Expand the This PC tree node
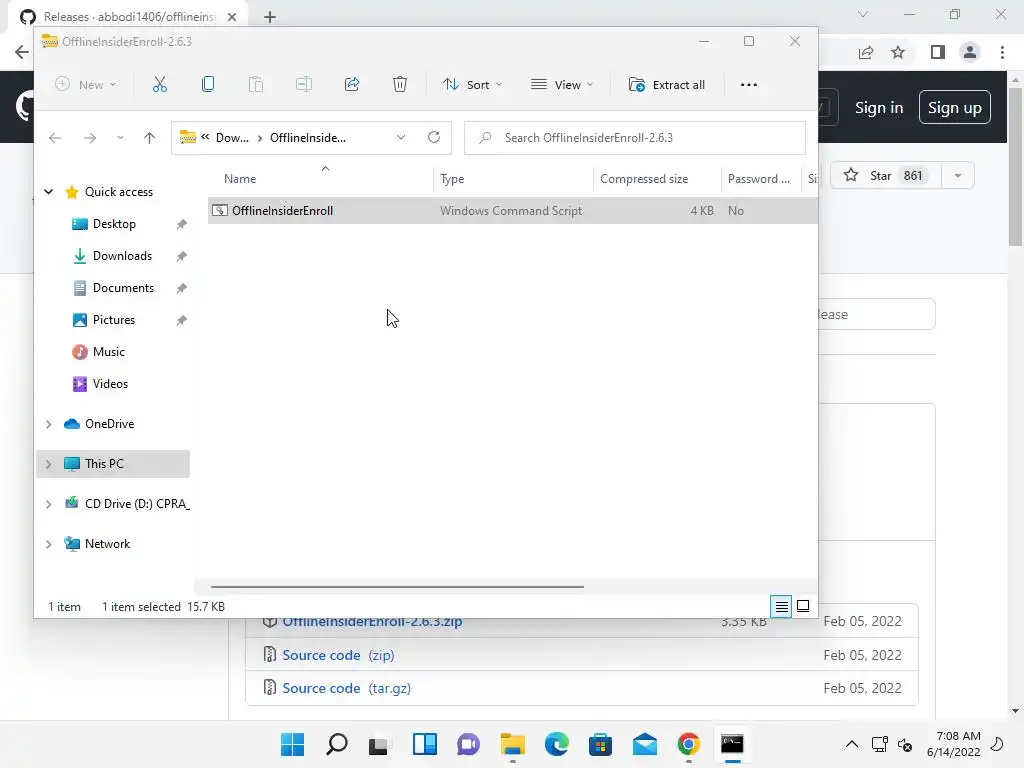 (x=48, y=464)
